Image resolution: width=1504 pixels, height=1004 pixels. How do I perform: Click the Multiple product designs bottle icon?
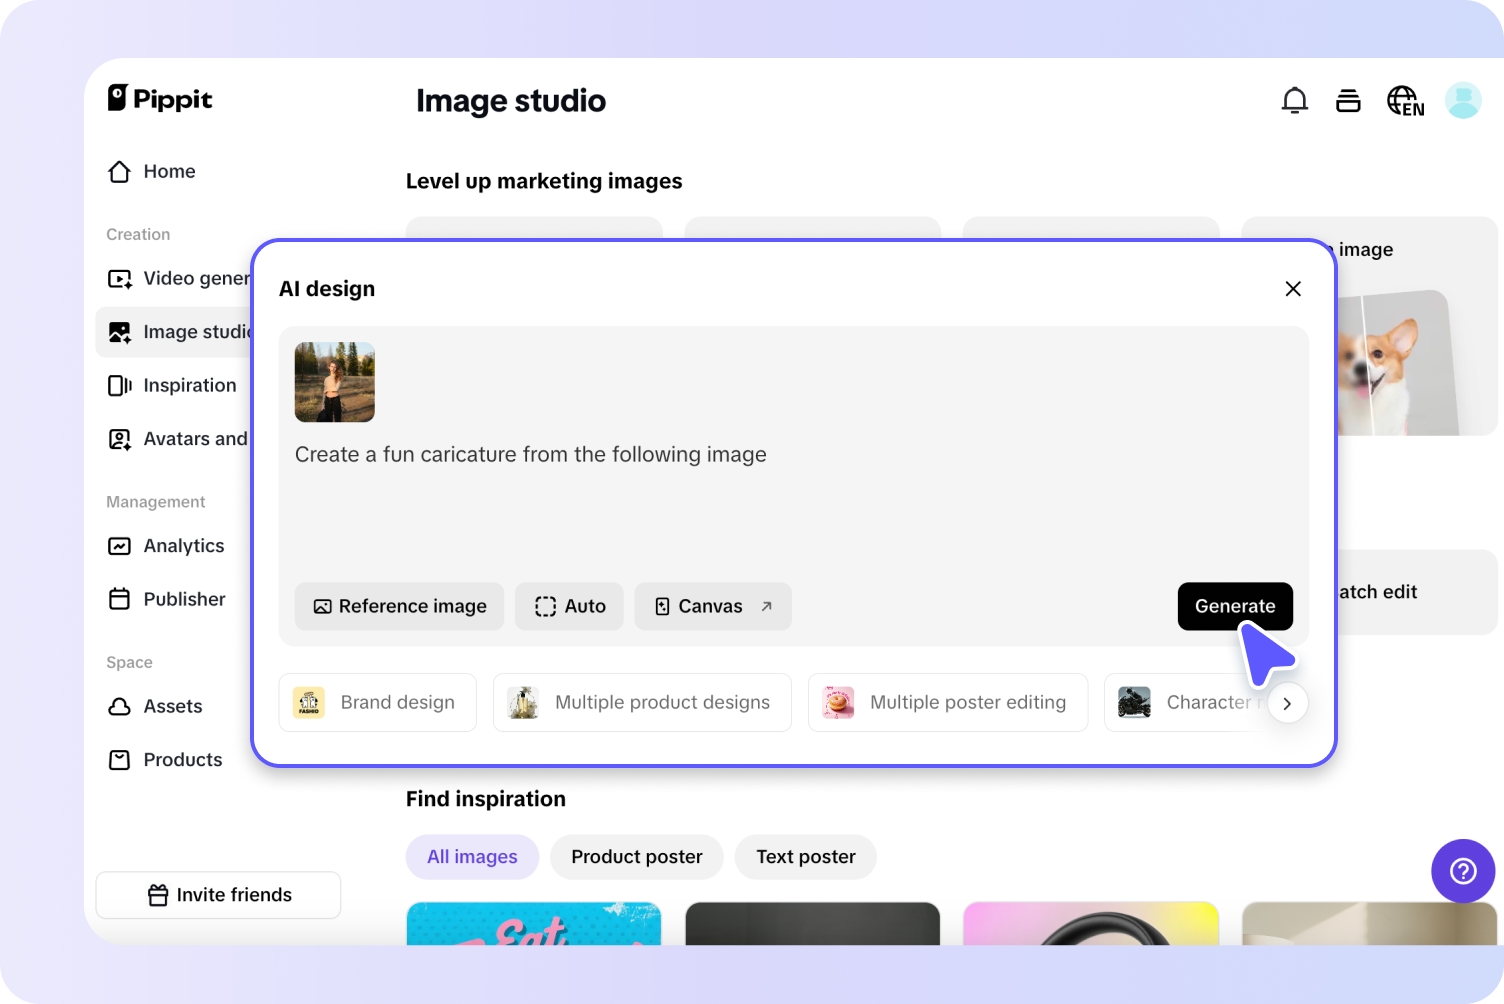(523, 703)
